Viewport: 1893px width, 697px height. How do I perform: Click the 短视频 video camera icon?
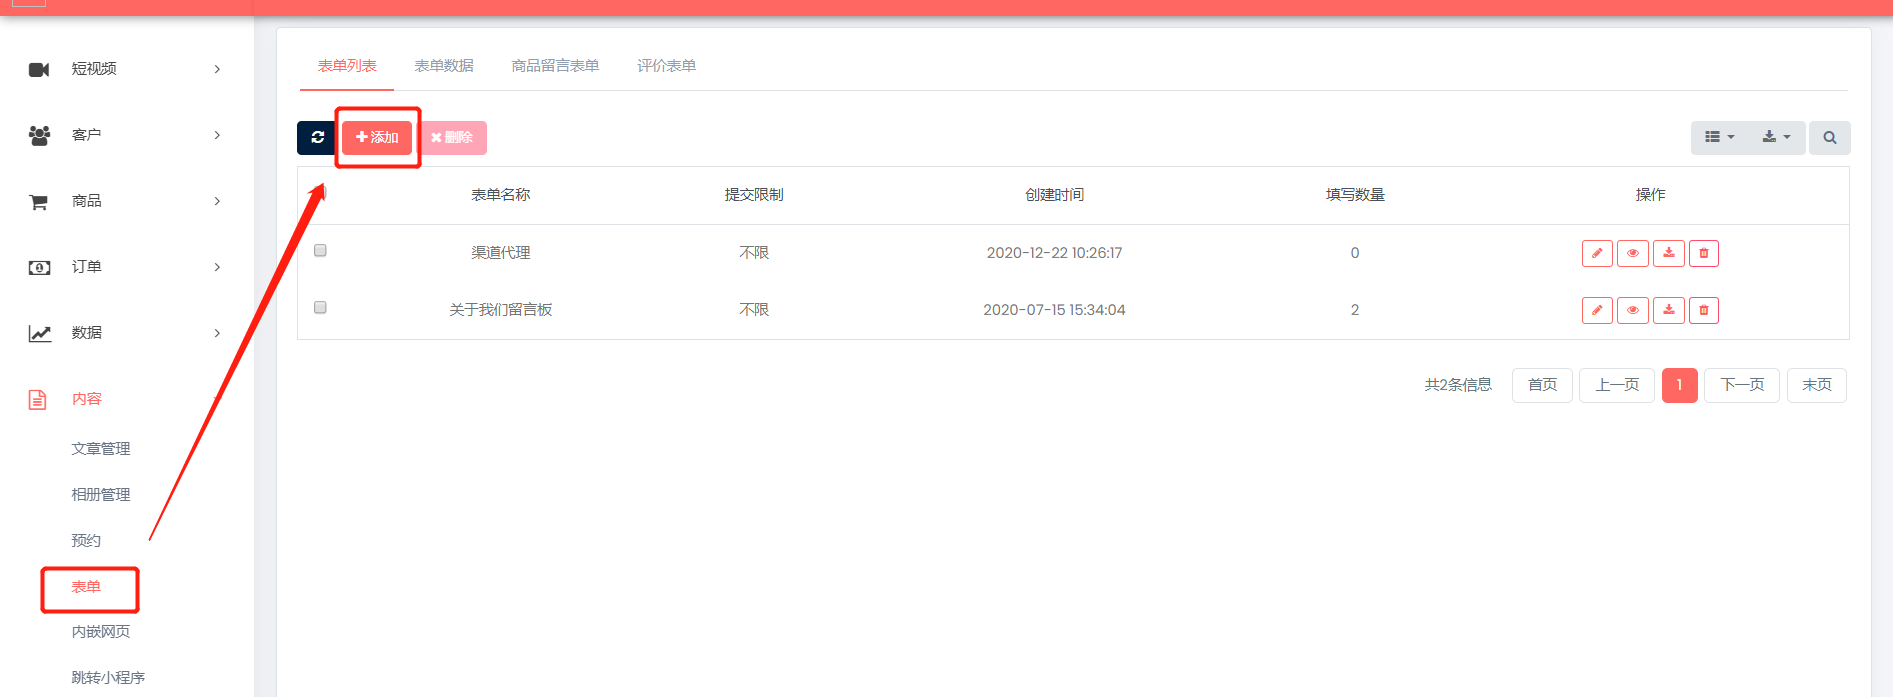39,69
